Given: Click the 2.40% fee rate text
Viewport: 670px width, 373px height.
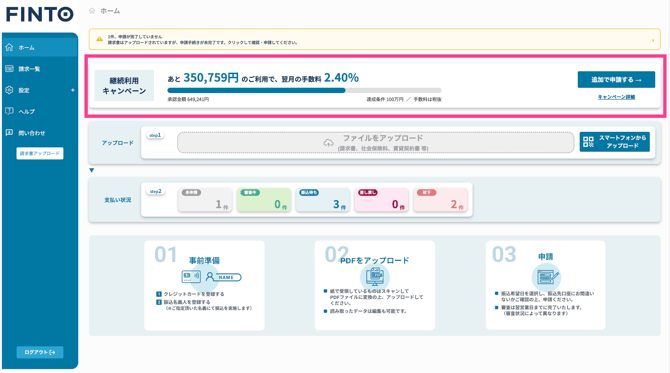Looking at the screenshot, I should pos(341,78).
